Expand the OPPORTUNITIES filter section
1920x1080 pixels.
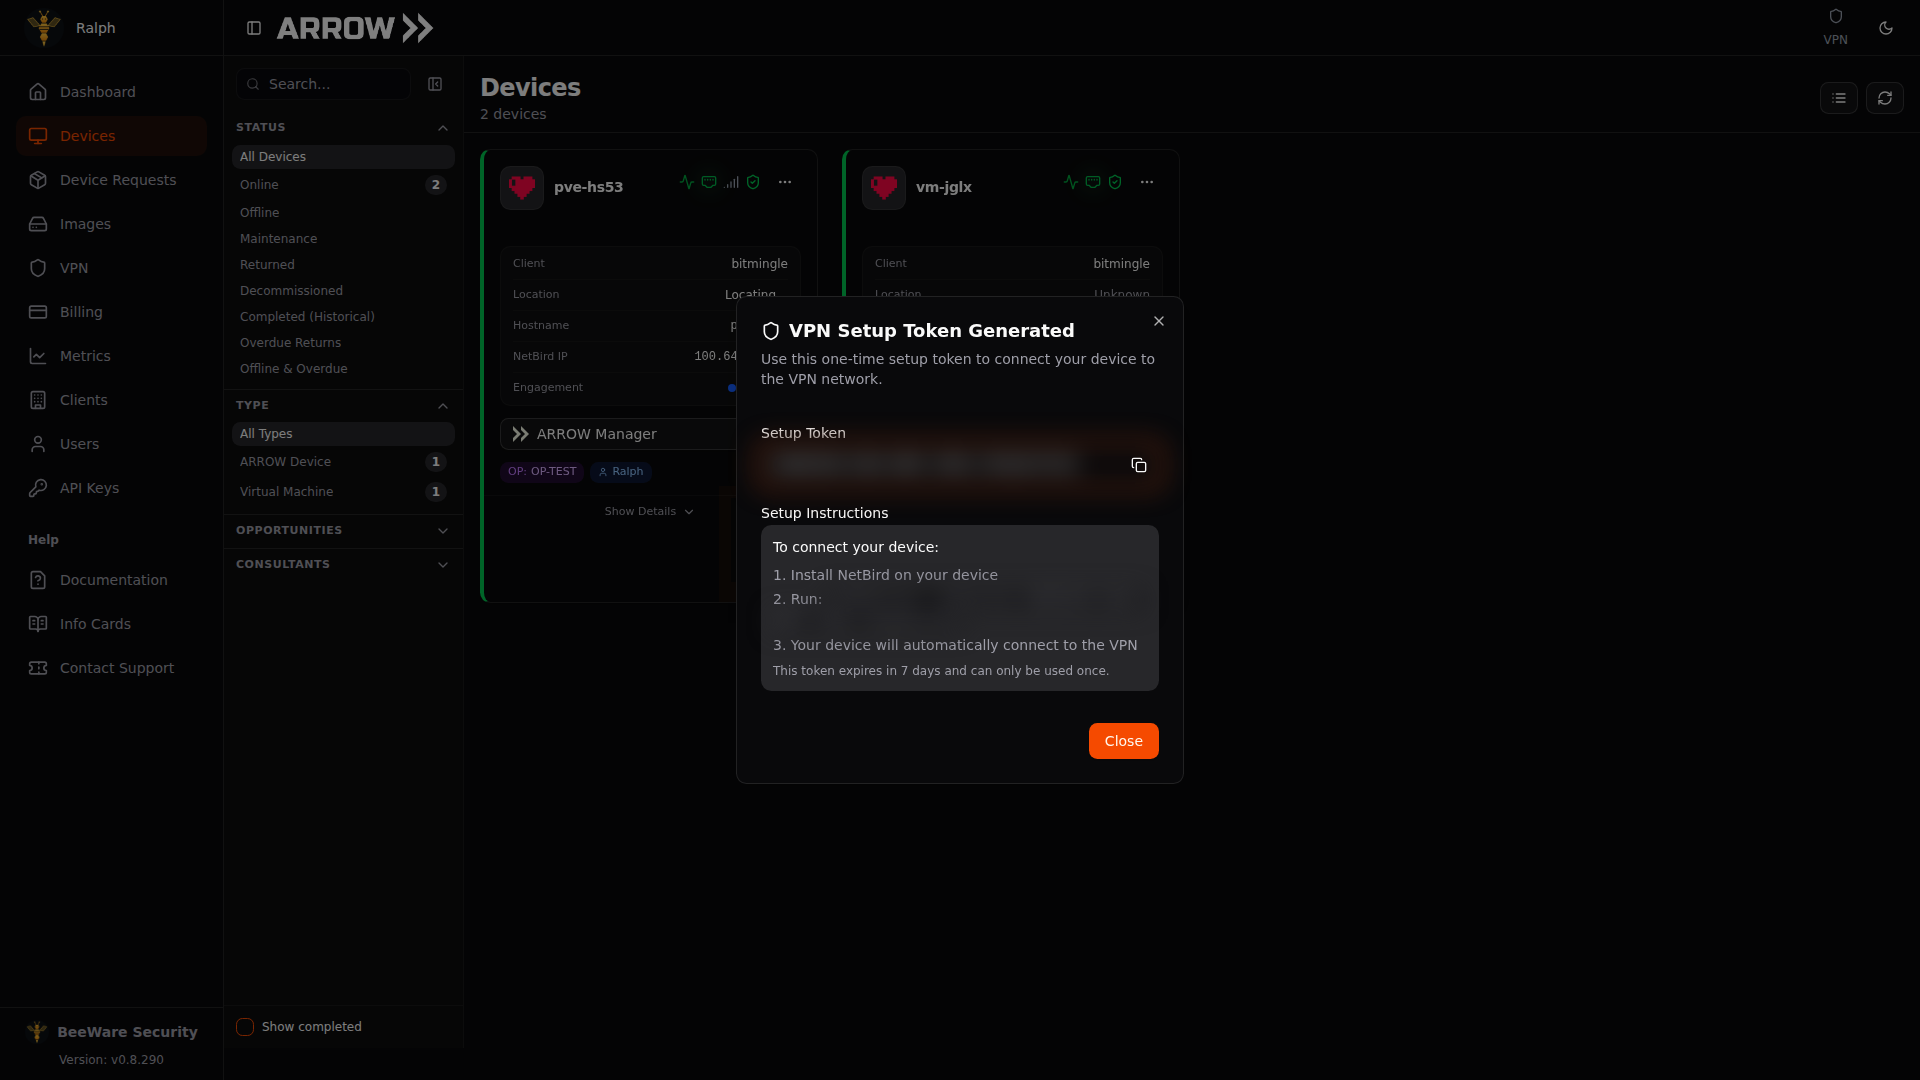(343, 531)
